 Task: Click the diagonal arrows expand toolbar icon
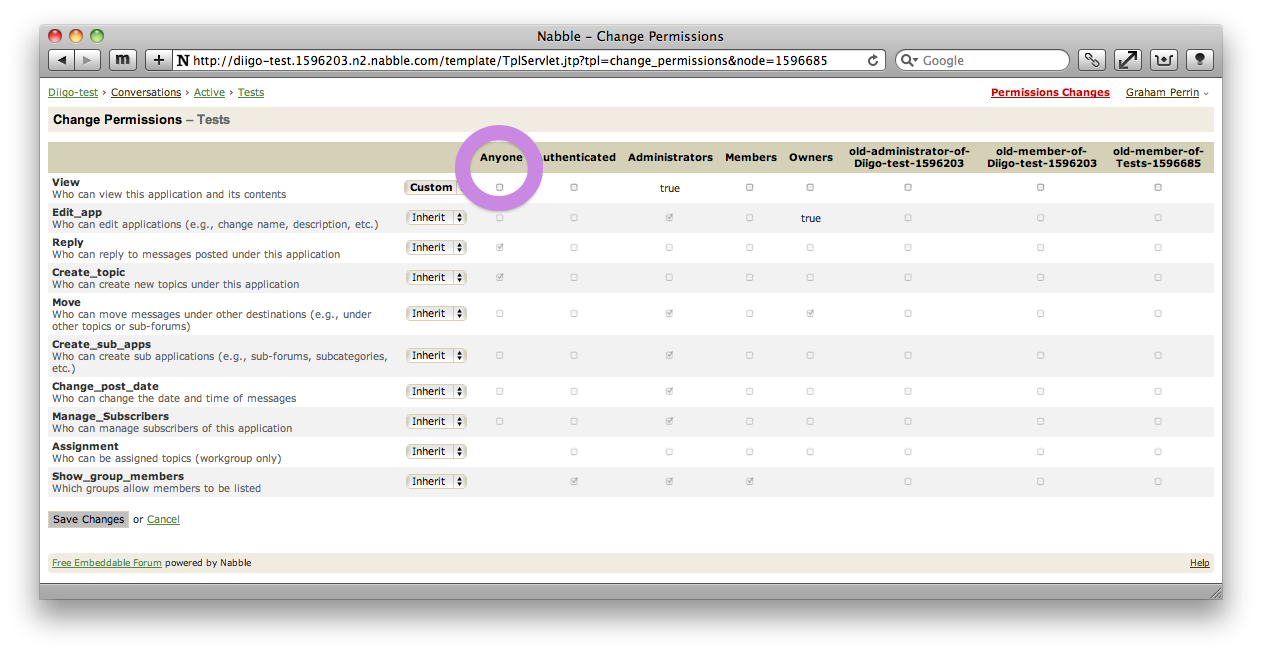coord(1128,60)
